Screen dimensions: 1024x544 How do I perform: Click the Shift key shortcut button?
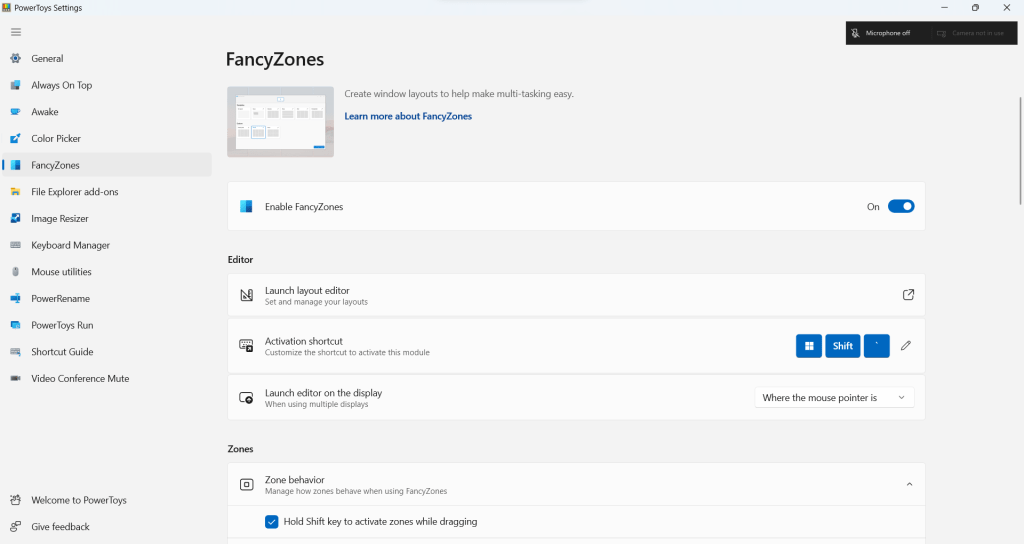click(842, 346)
